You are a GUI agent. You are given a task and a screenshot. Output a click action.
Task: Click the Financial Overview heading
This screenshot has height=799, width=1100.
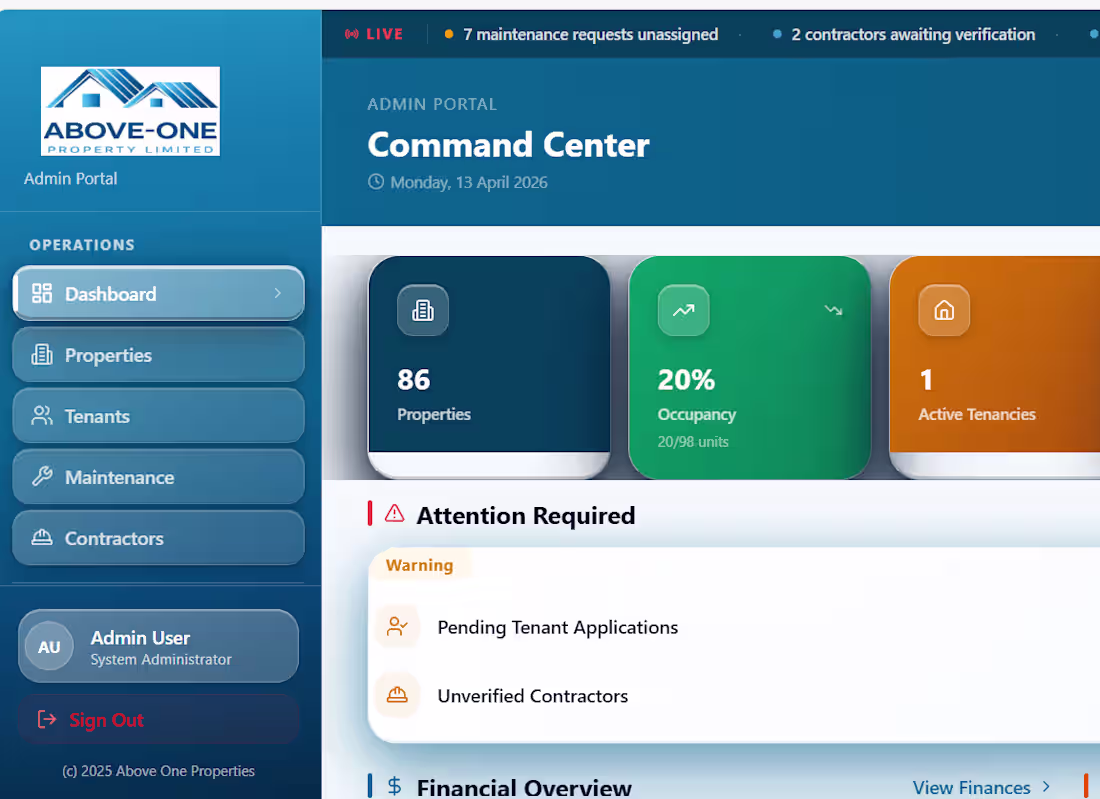(524, 788)
